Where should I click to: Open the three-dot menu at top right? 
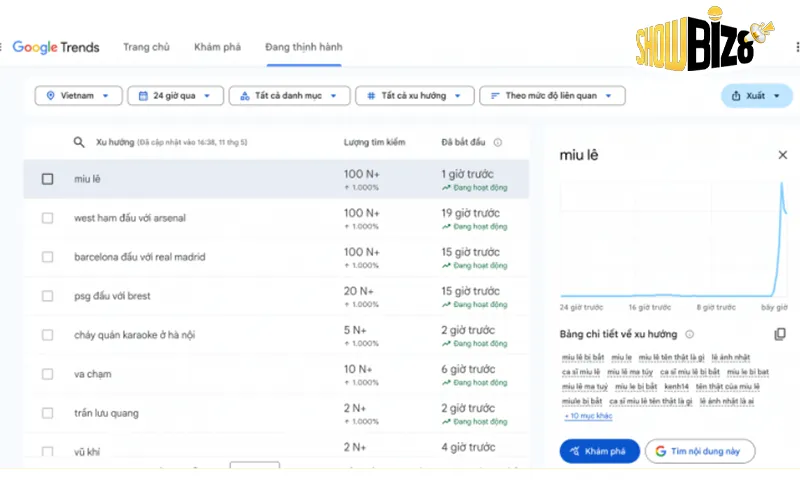[x=797, y=47]
